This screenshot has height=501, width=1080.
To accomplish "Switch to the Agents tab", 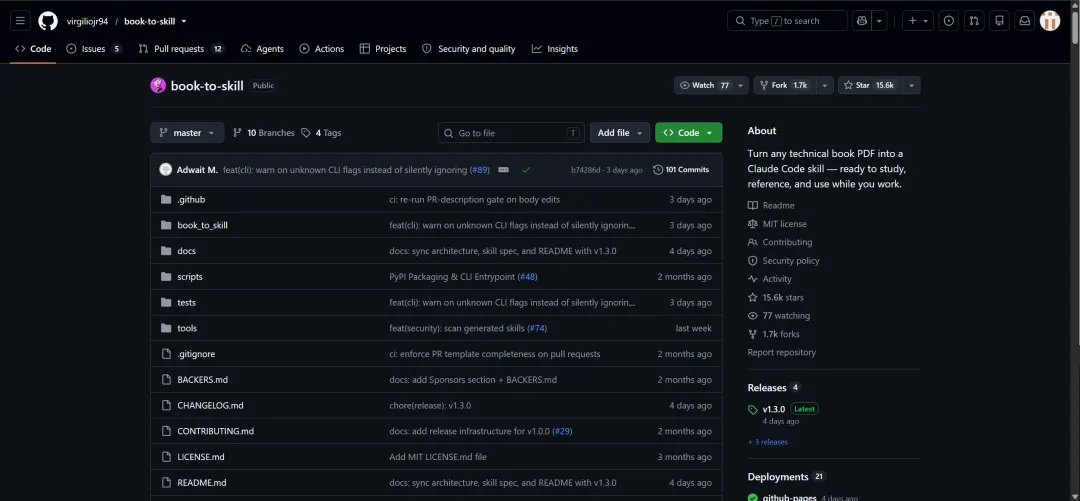I will click(x=262, y=49).
